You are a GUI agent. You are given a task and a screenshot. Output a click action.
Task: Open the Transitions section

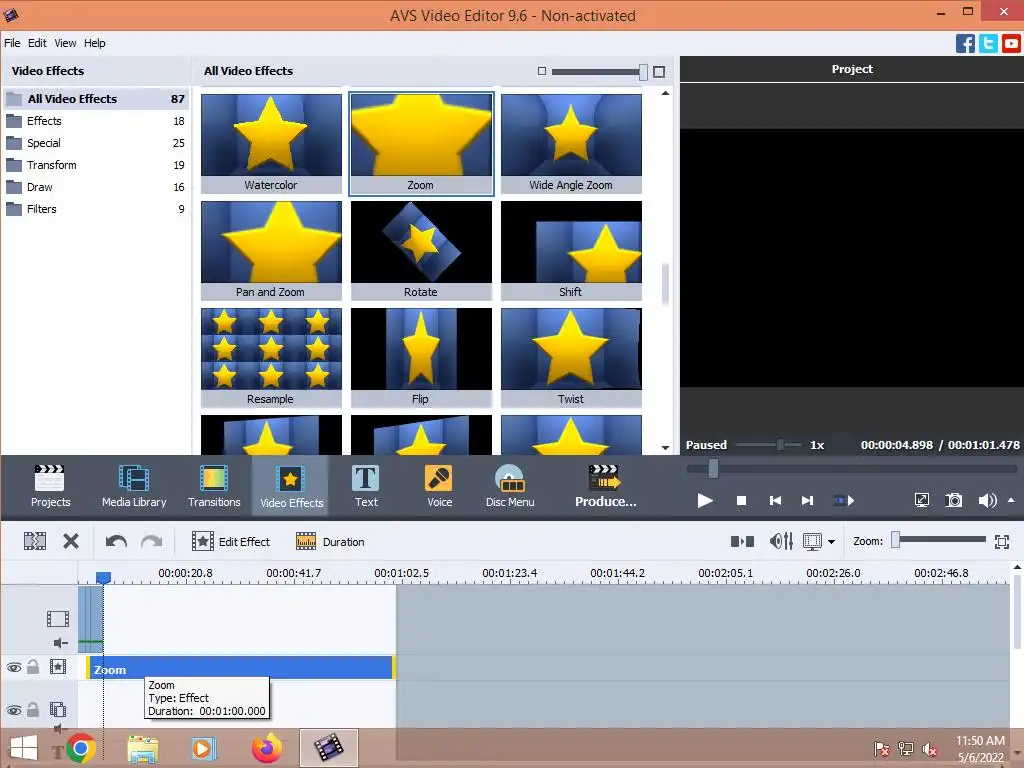[214, 486]
